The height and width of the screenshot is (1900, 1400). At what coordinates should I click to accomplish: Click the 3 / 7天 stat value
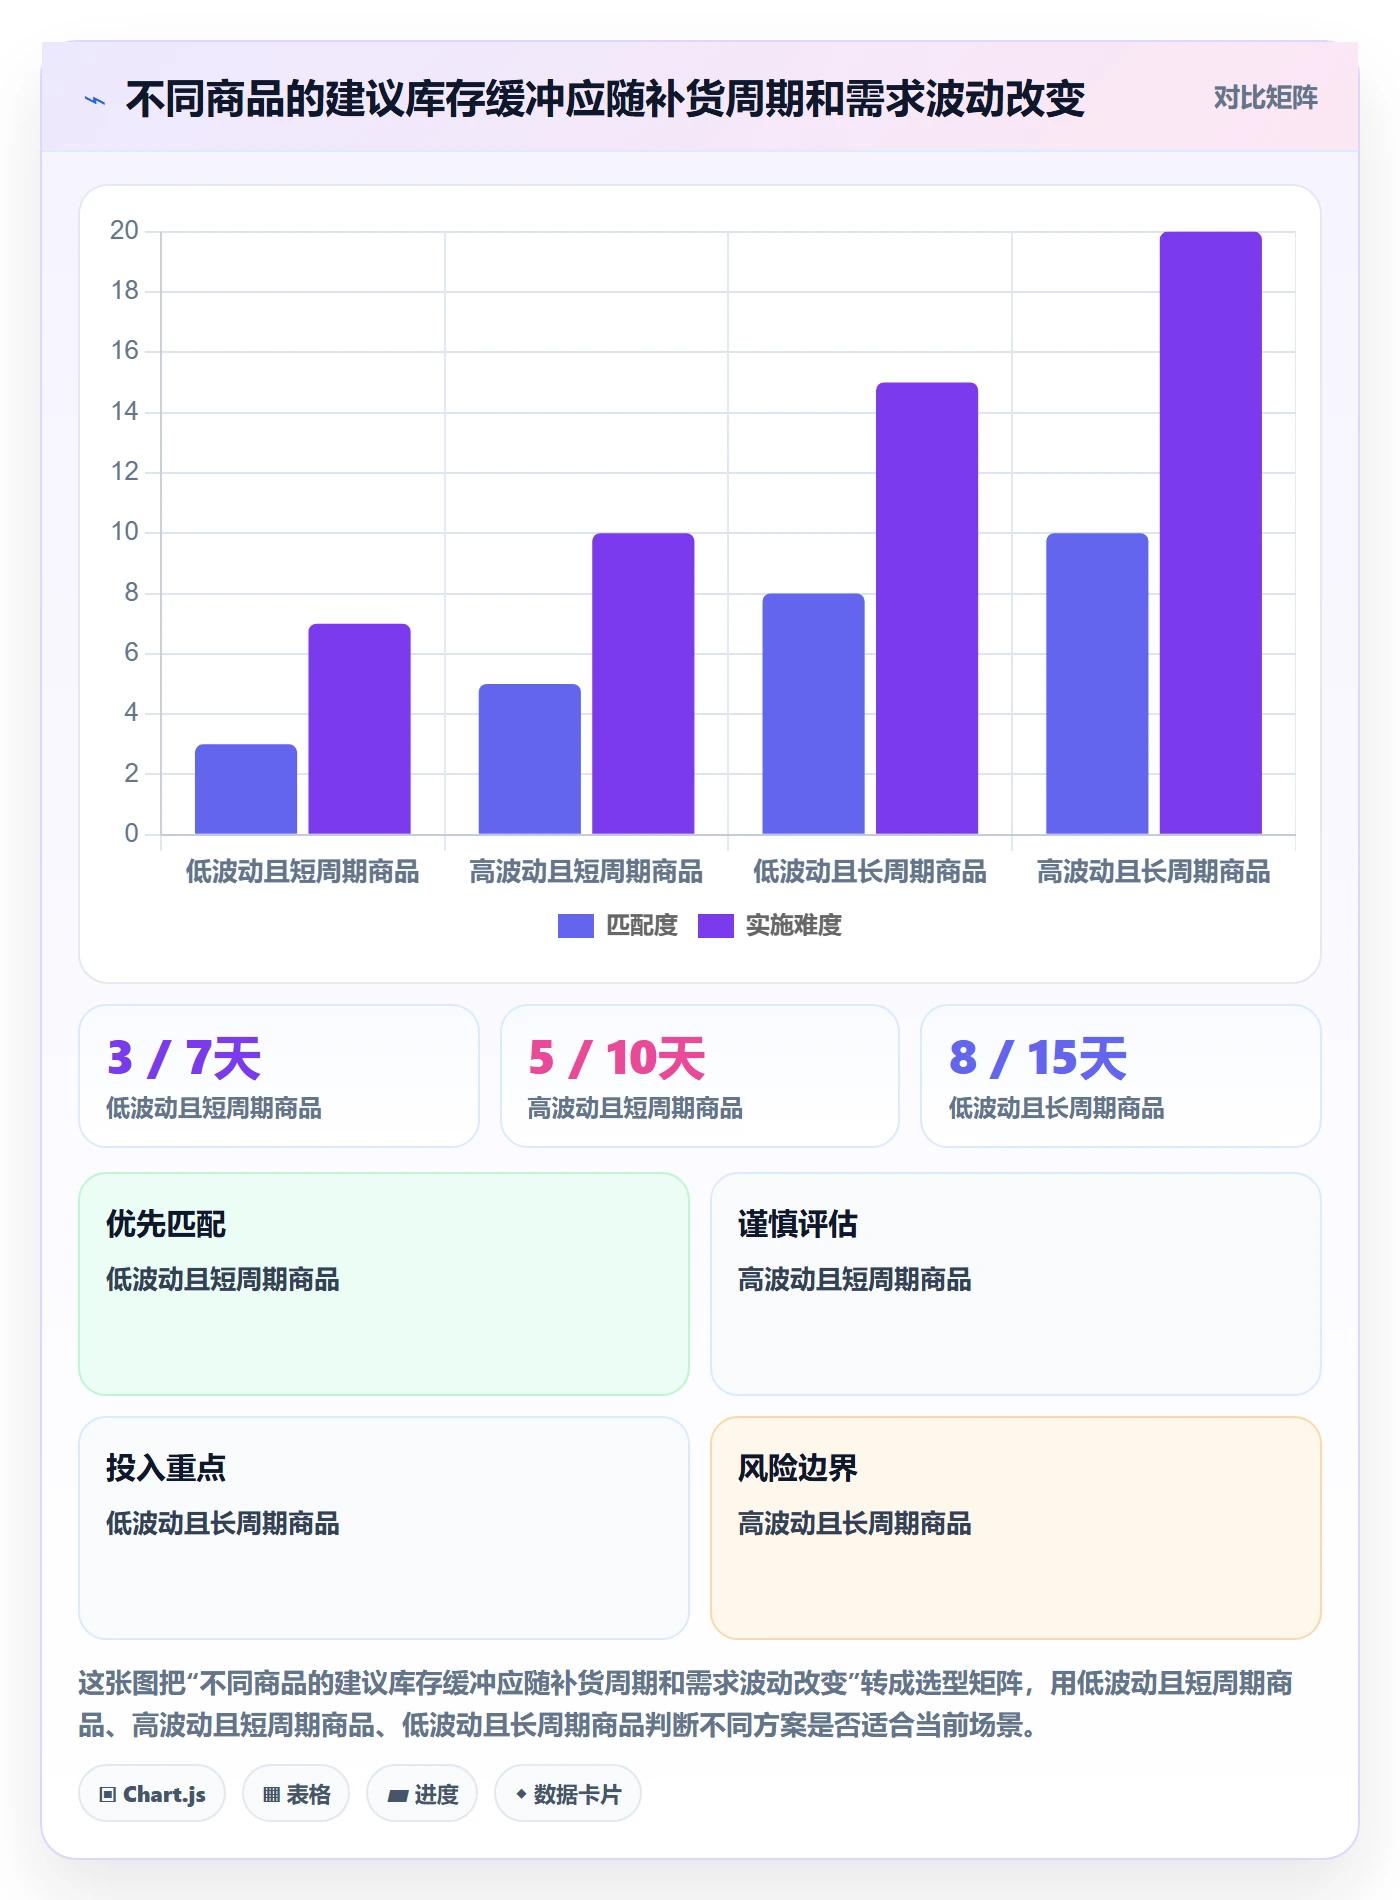(184, 1058)
